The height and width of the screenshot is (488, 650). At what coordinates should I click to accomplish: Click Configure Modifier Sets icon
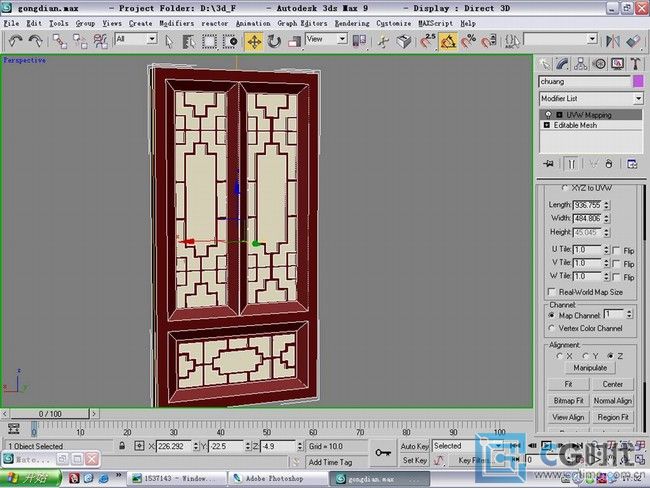click(x=632, y=164)
